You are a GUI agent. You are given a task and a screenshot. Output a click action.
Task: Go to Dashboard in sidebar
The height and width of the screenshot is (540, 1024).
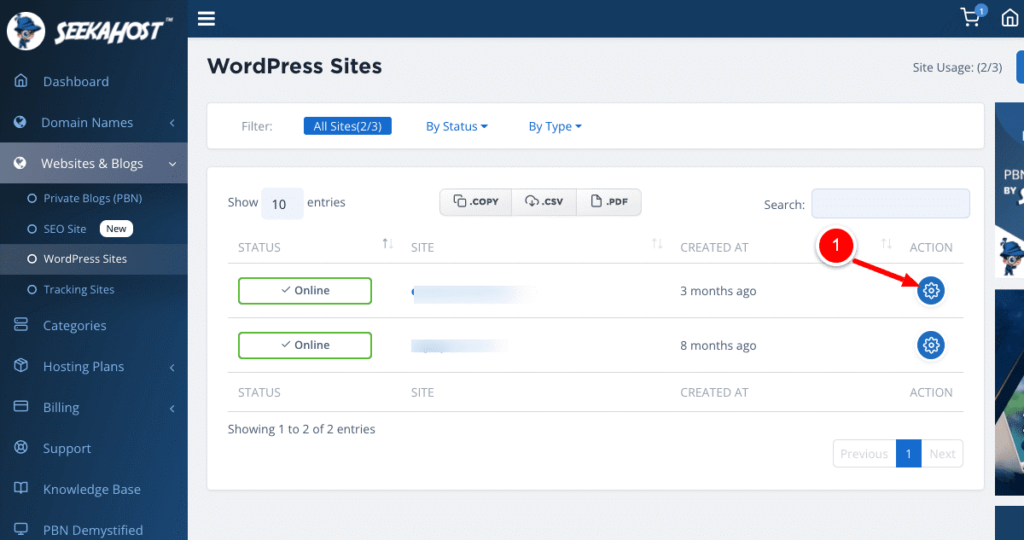click(76, 81)
